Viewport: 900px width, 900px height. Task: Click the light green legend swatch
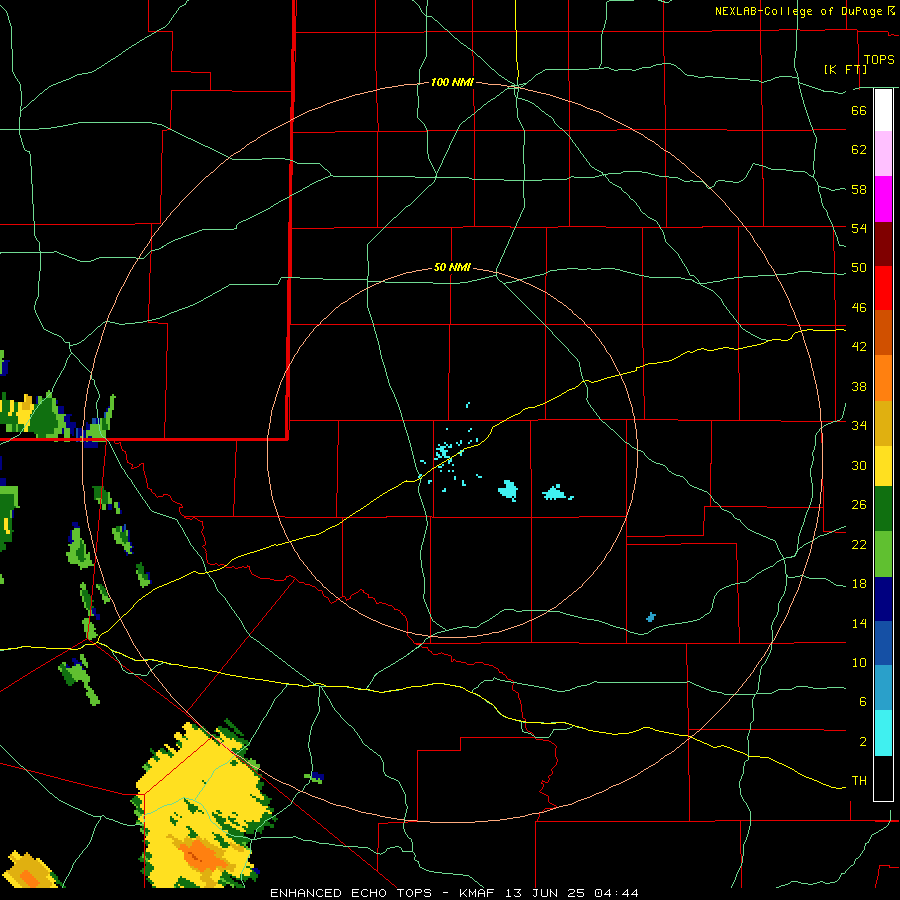point(883,553)
